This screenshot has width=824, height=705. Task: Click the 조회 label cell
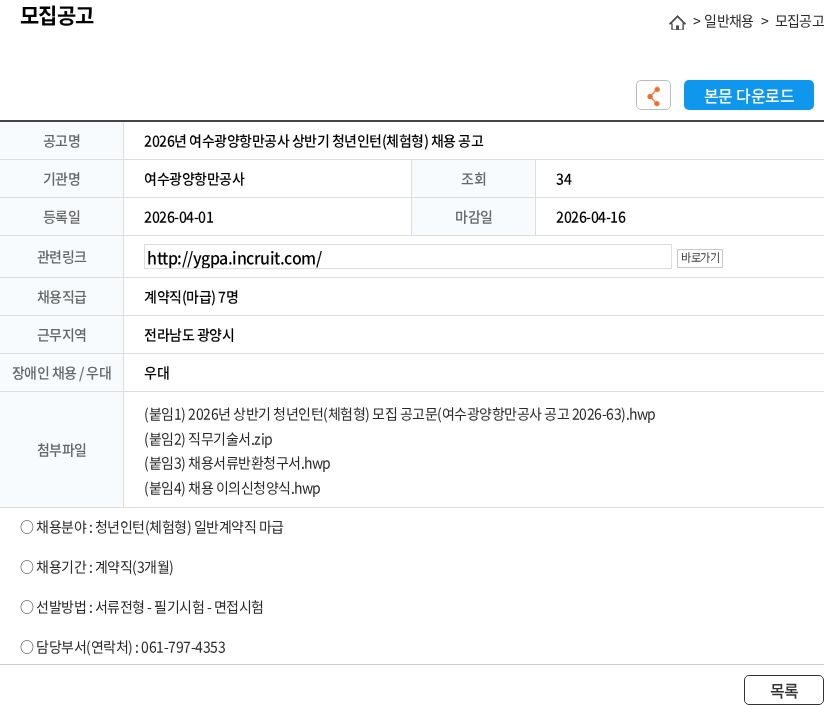click(x=473, y=179)
